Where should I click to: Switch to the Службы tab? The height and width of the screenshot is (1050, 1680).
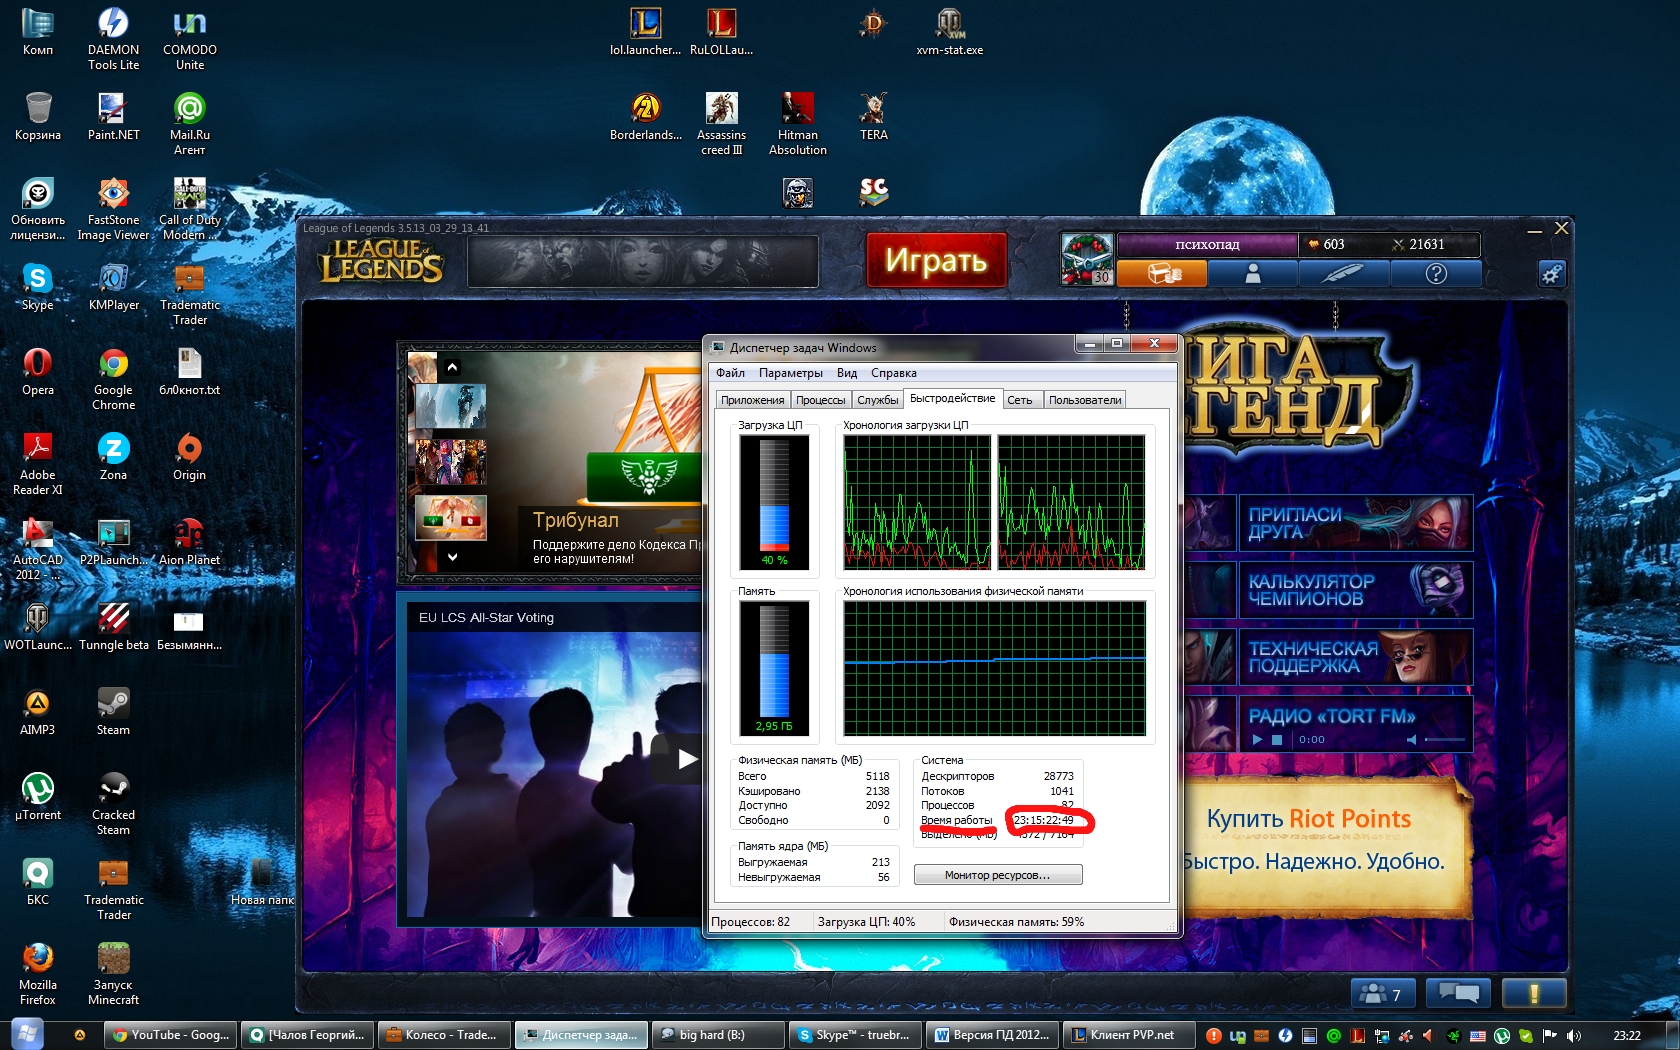coord(877,400)
